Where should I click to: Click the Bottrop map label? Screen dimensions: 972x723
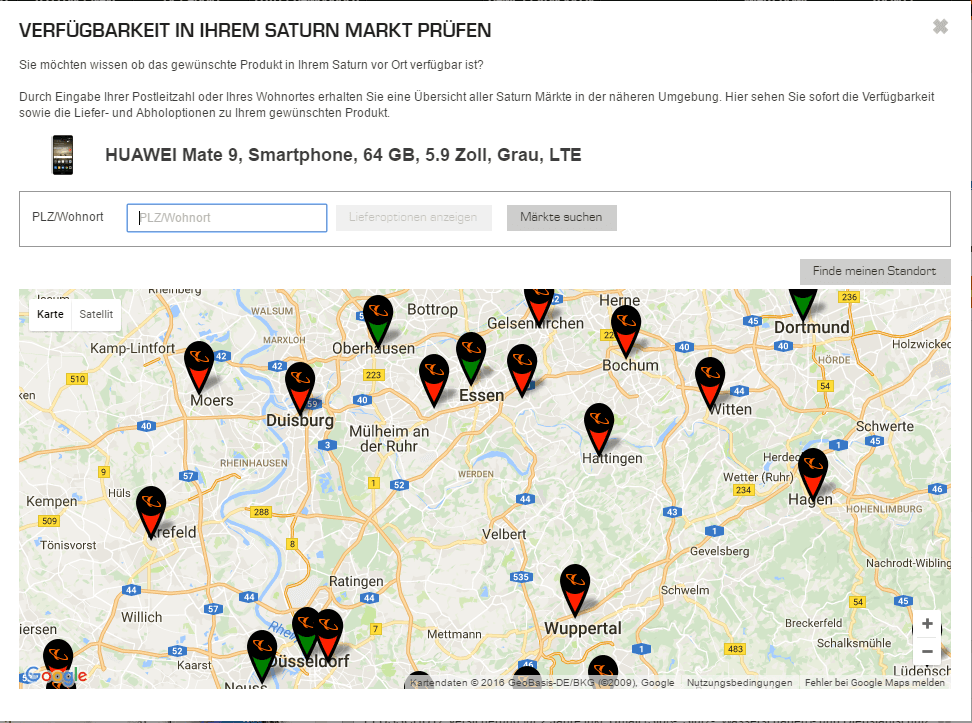click(x=432, y=309)
